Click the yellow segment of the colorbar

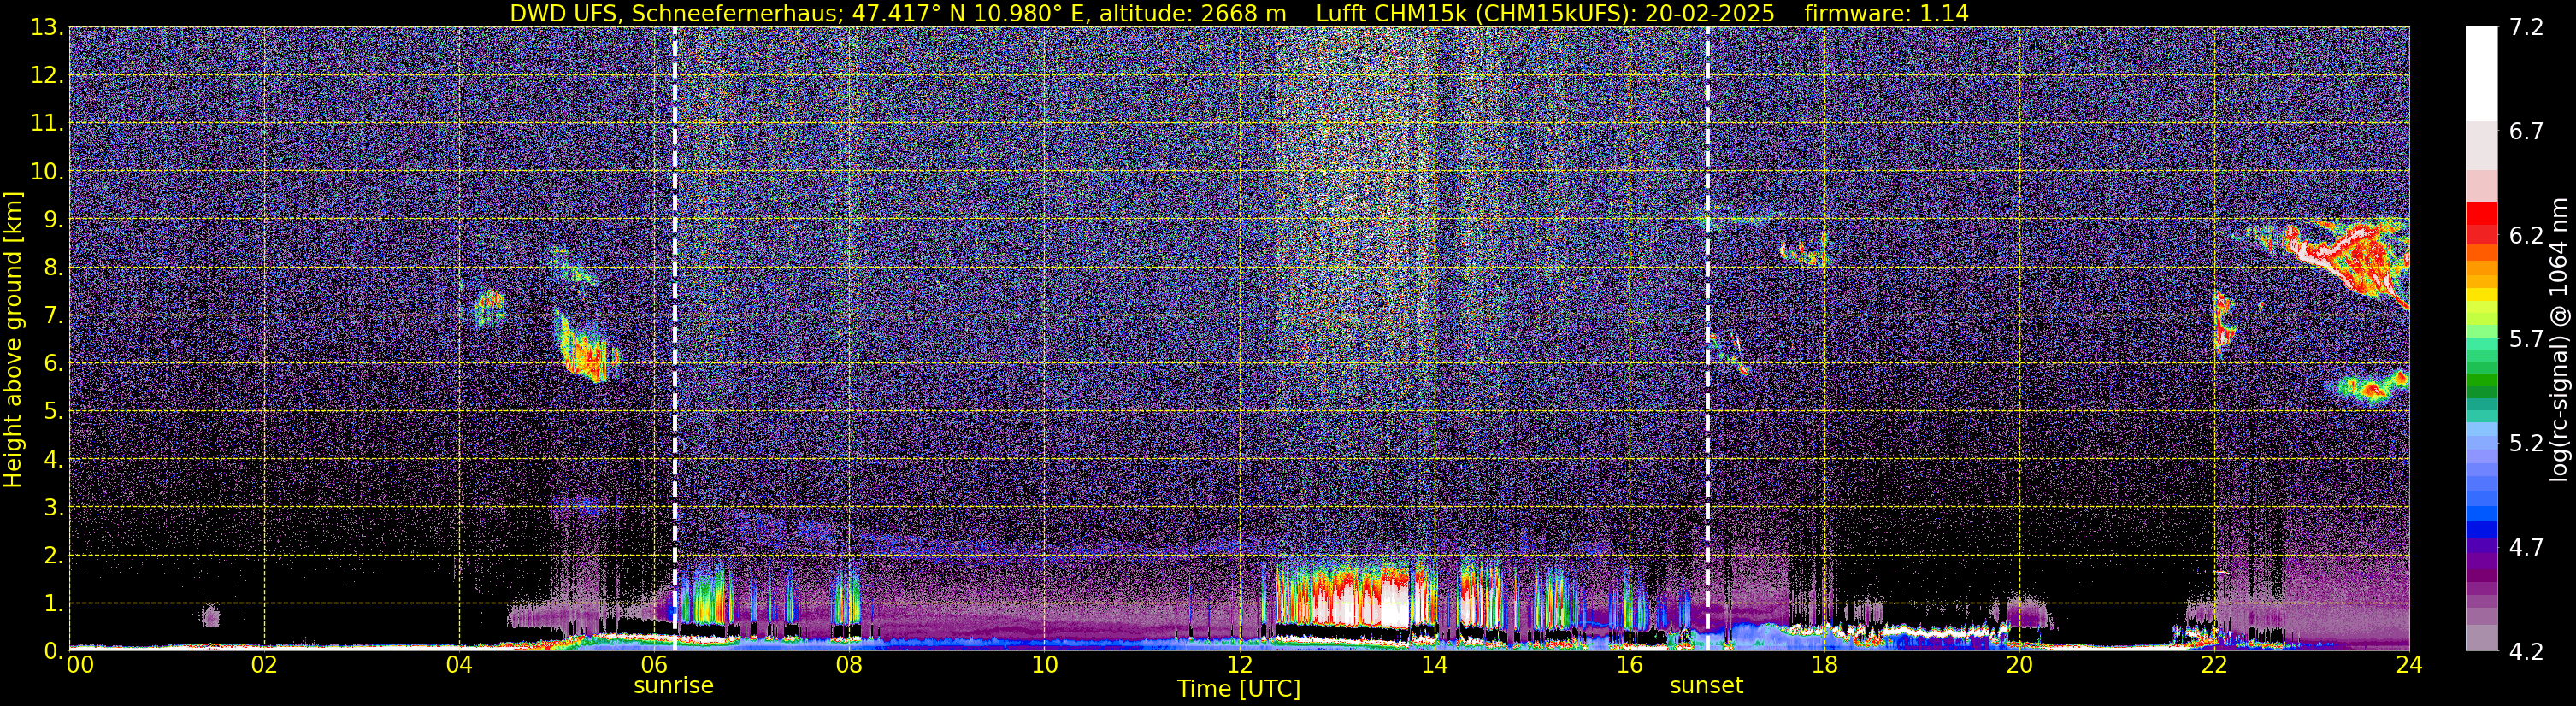(2481, 296)
